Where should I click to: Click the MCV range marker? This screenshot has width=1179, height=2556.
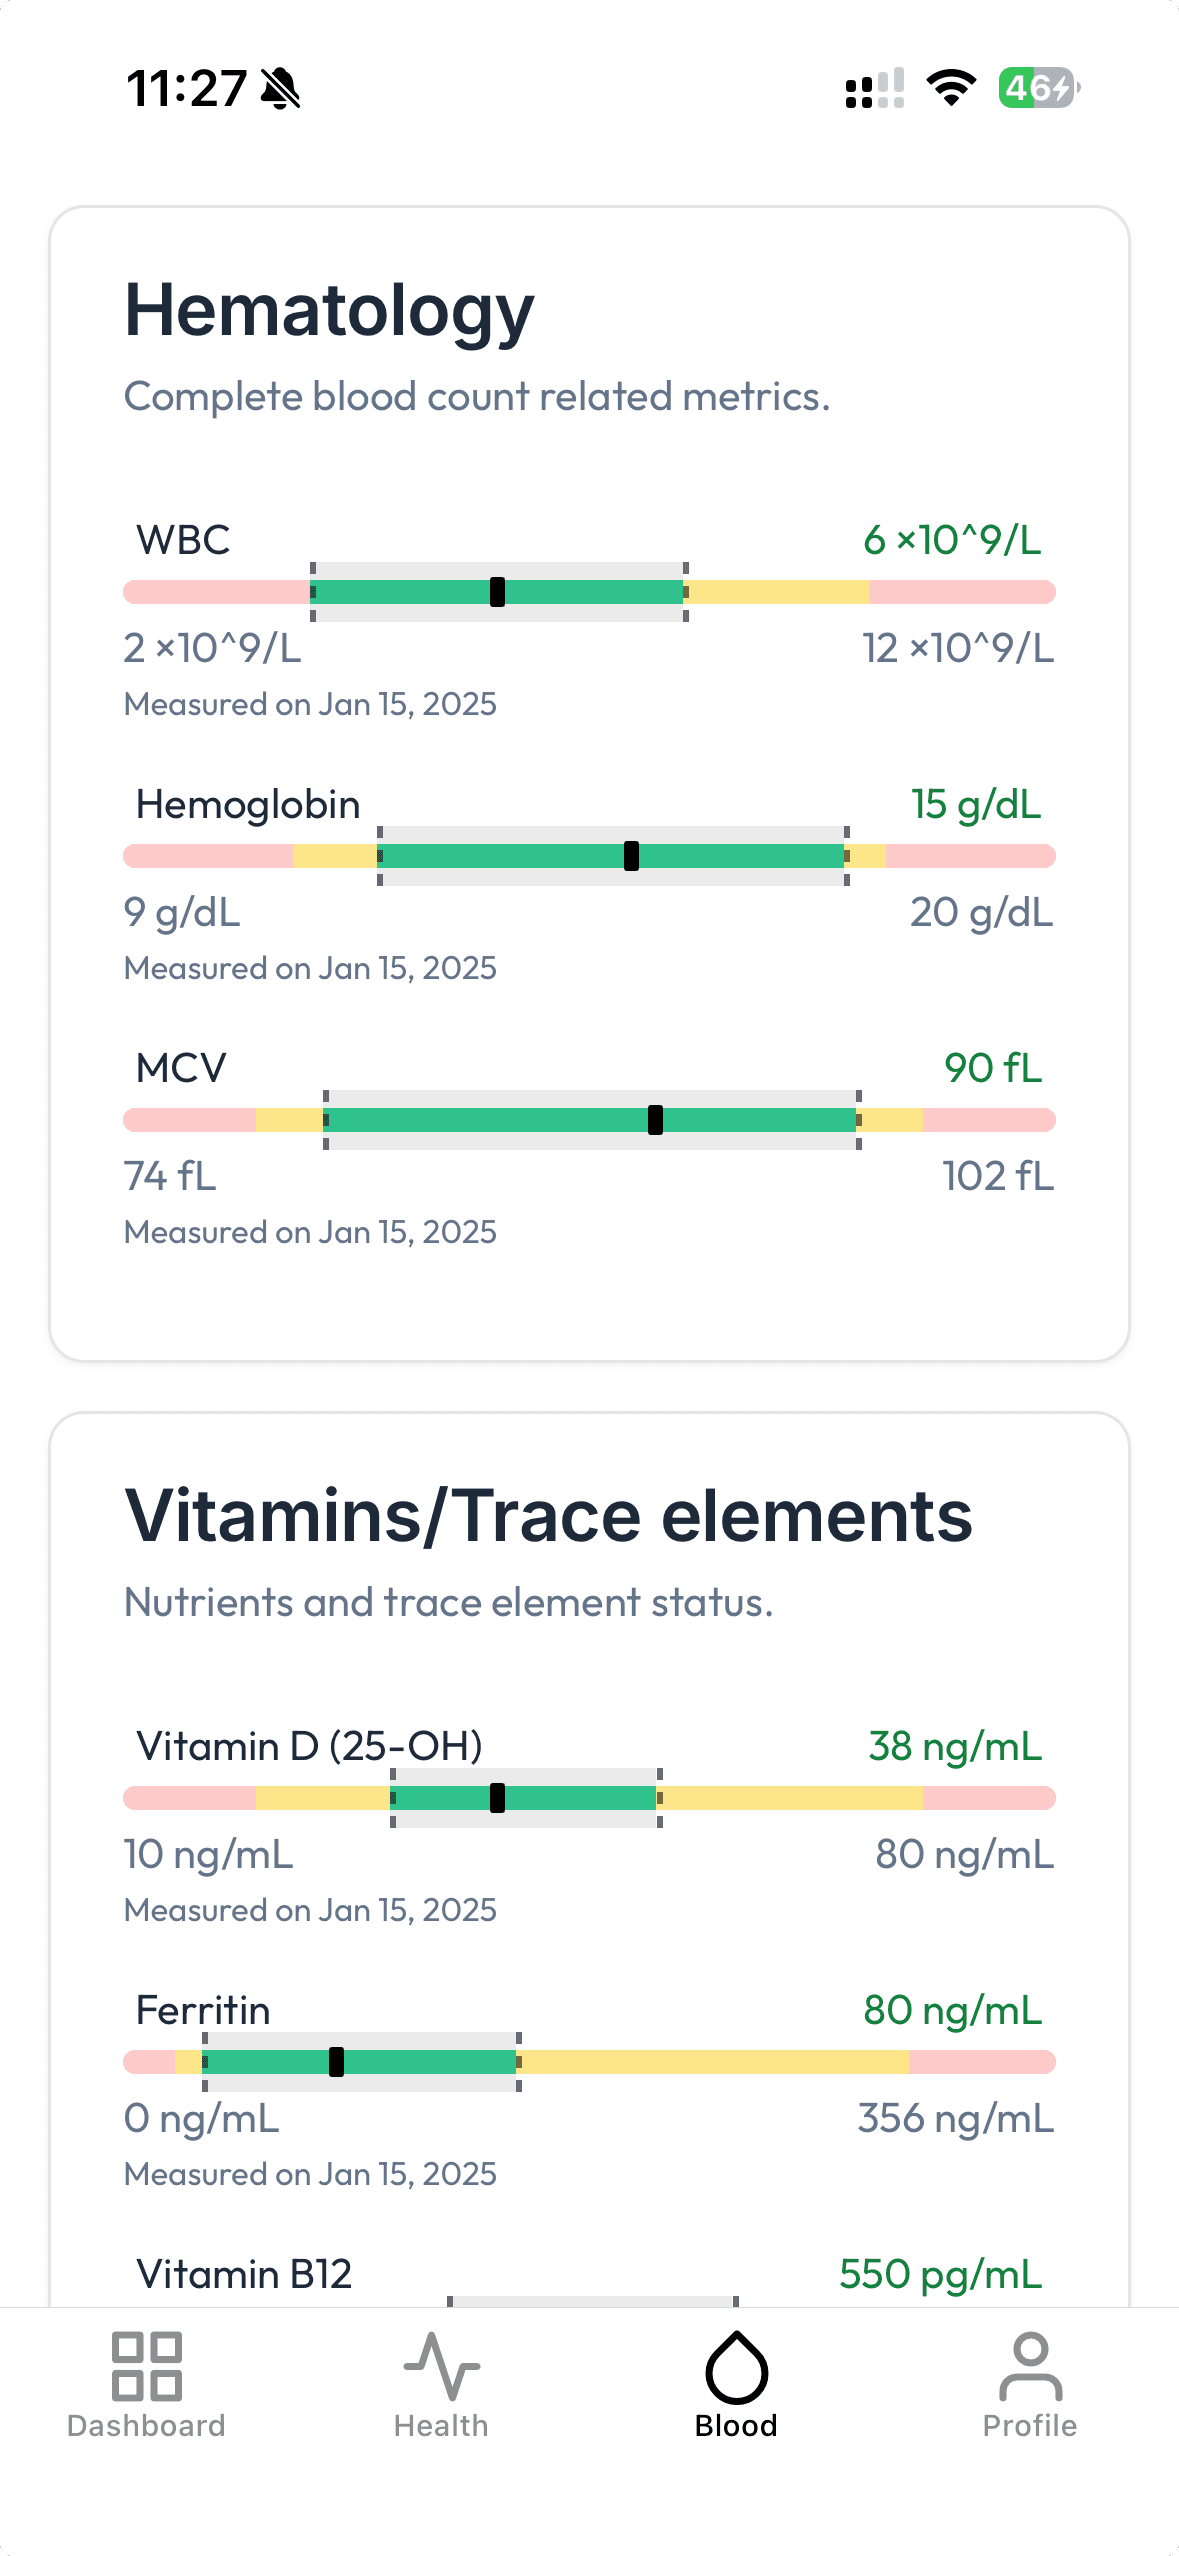point(655,1120)
